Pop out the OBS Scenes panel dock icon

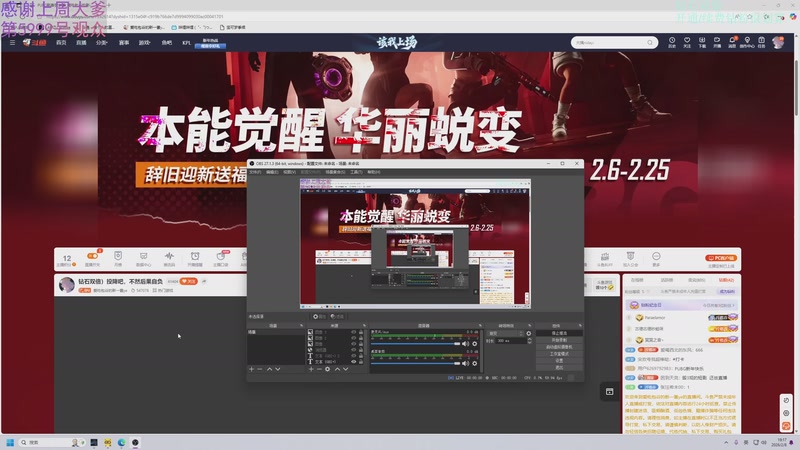tap(302, 326)
